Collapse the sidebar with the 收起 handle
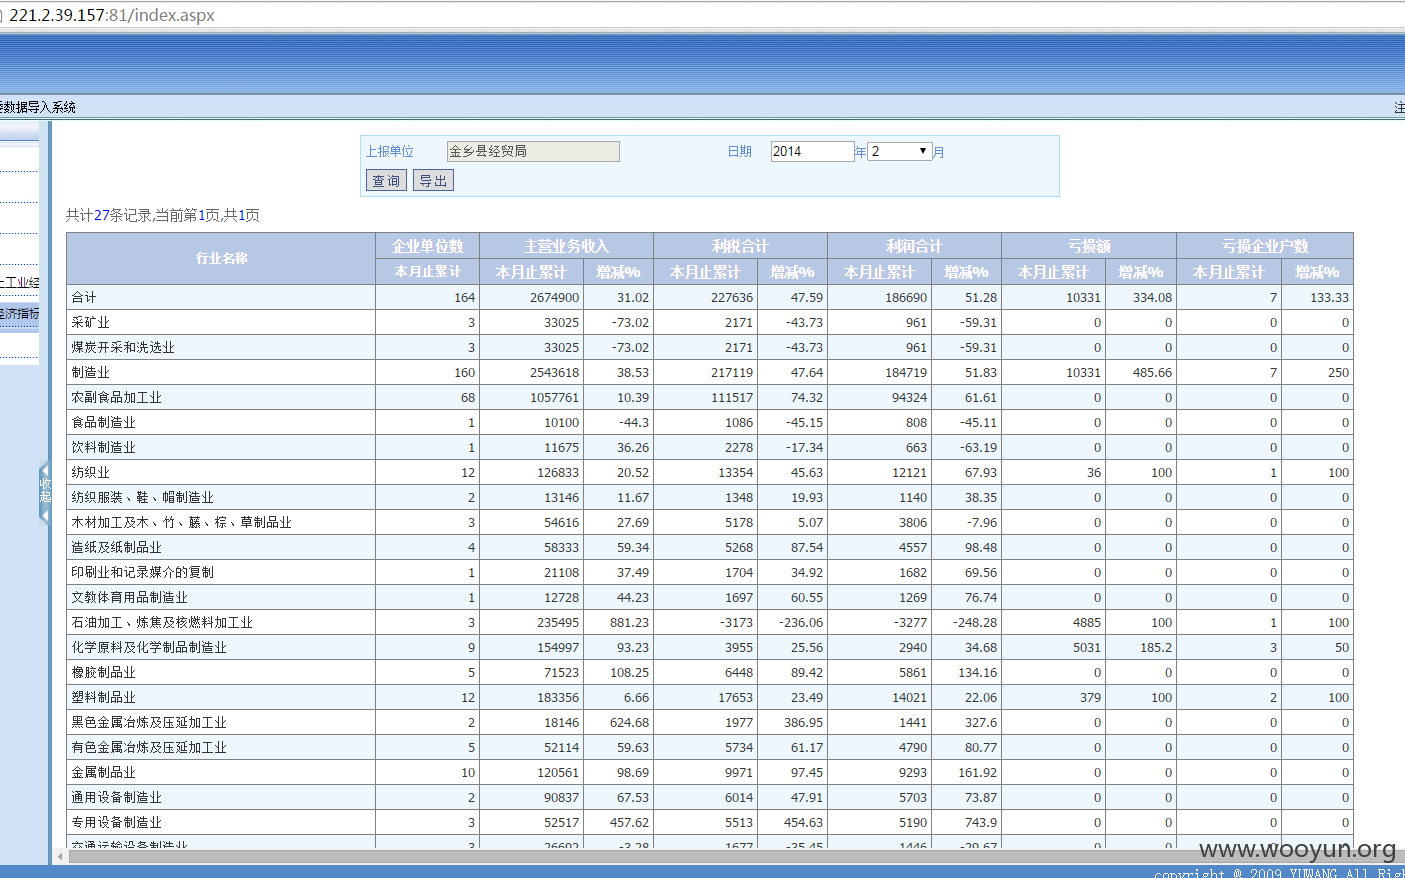Viewport: 1405px width, 878px height. (44, 491)
